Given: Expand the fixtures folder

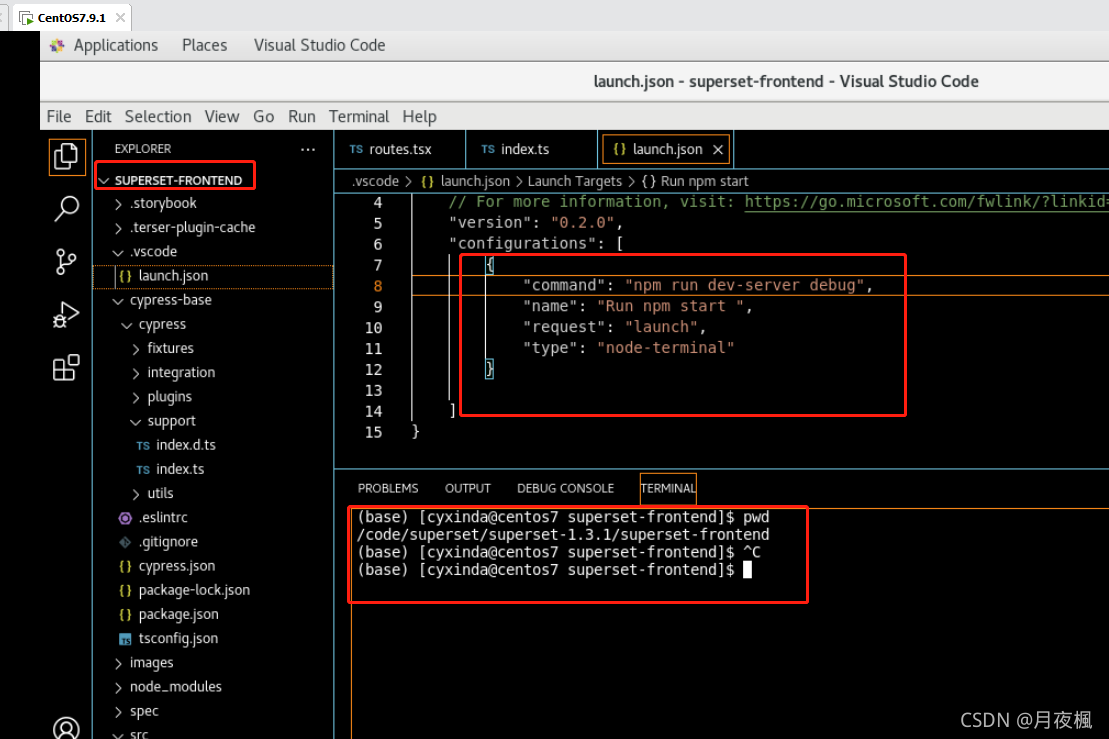Looking at the screenshot, I should pos(136,349).
